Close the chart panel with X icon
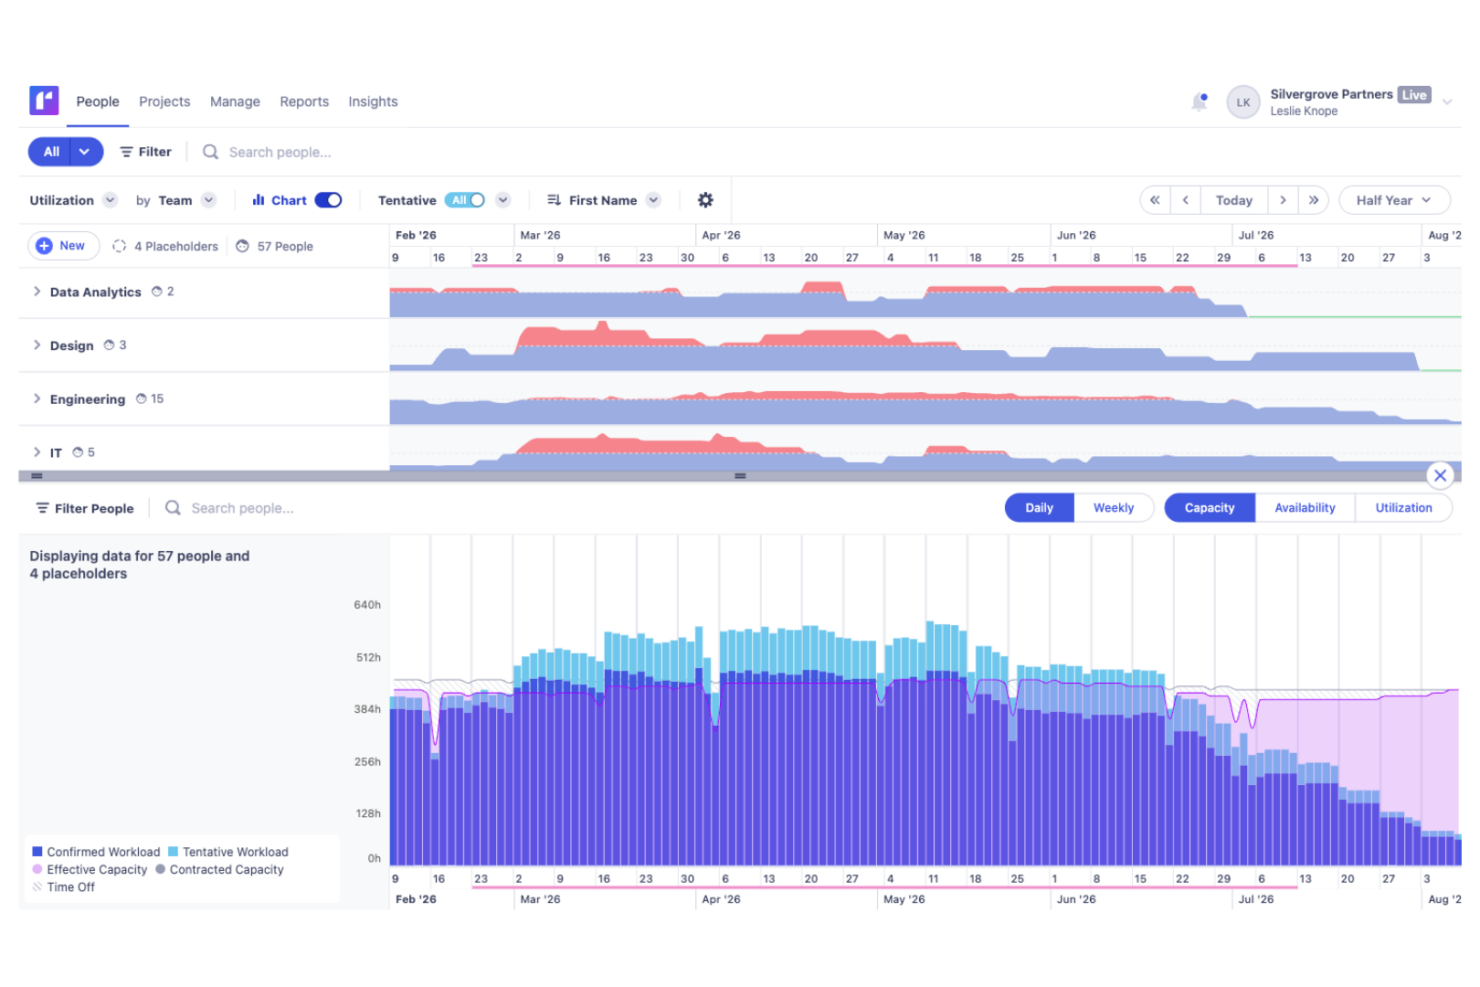This screenshot has width=1480, height=987. click(1439, 476)
